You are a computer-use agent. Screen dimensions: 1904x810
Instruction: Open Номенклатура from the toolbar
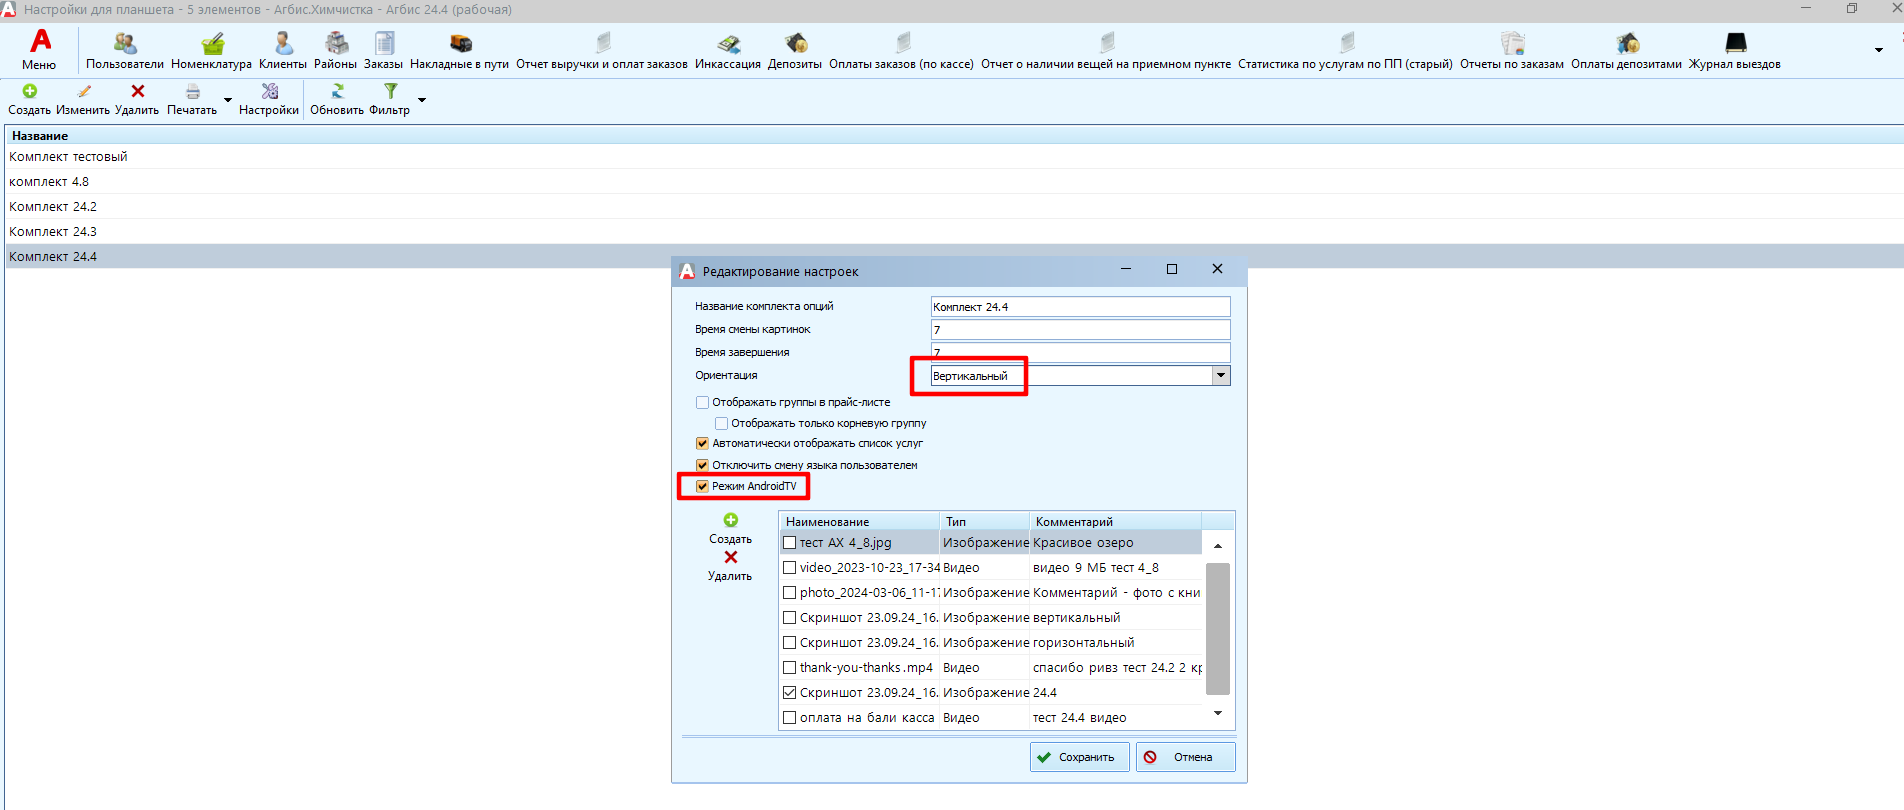coord(212,45)
